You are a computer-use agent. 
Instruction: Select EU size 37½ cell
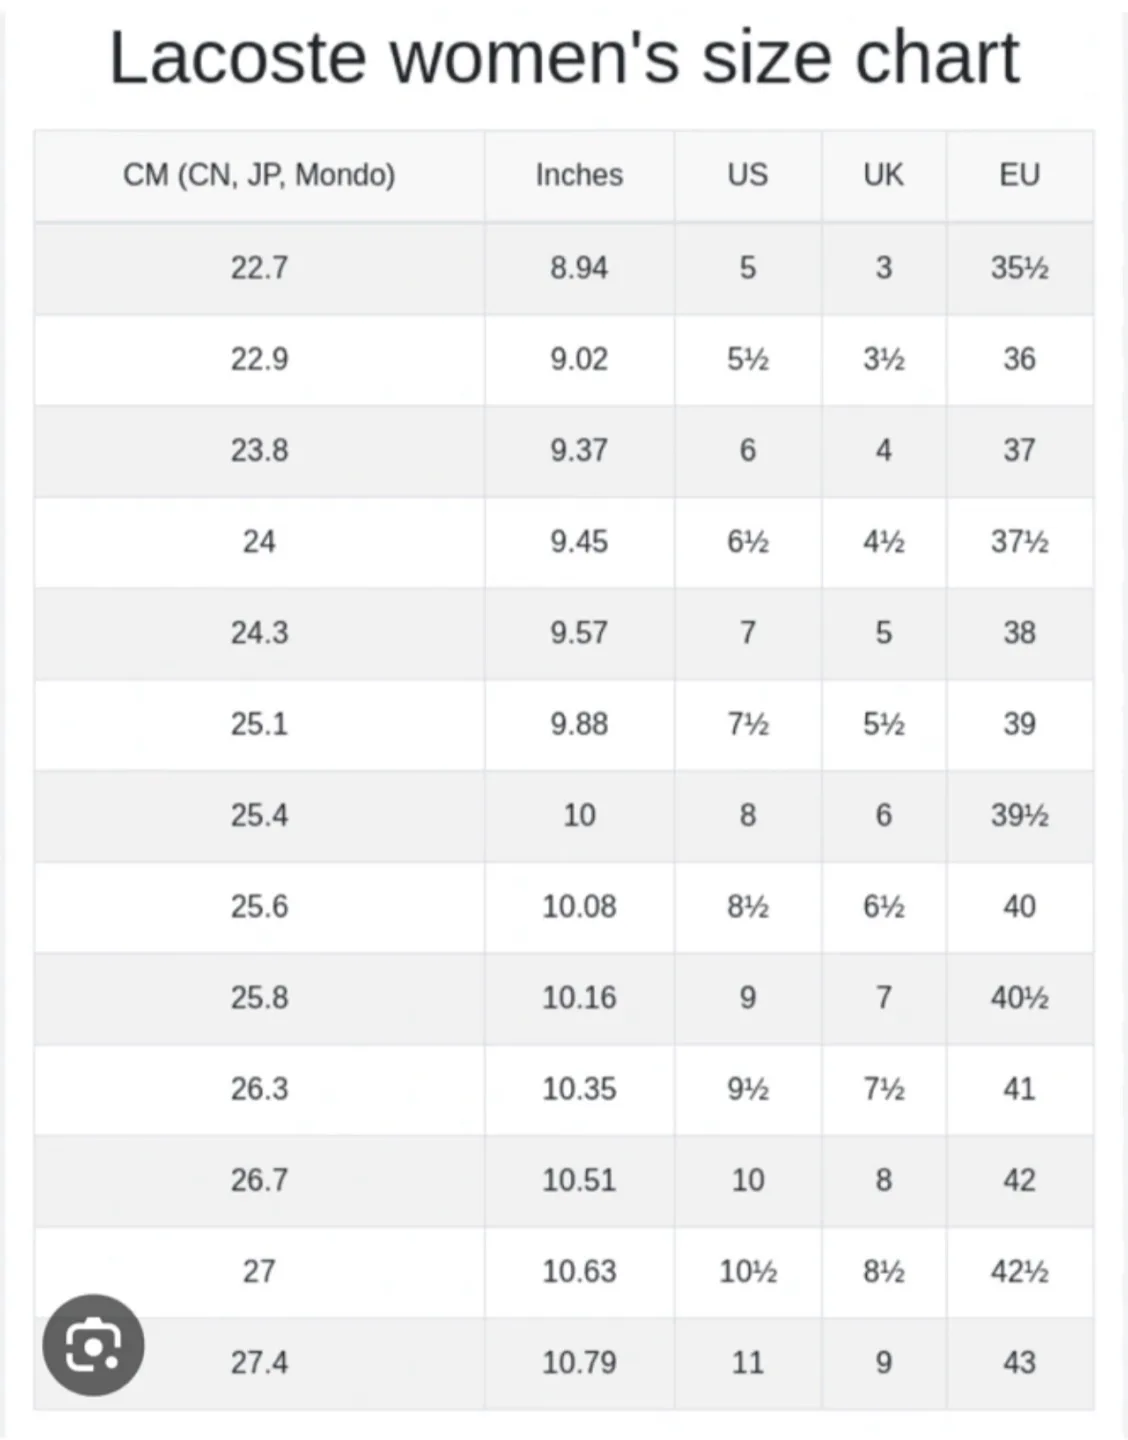coord(1019,542)
